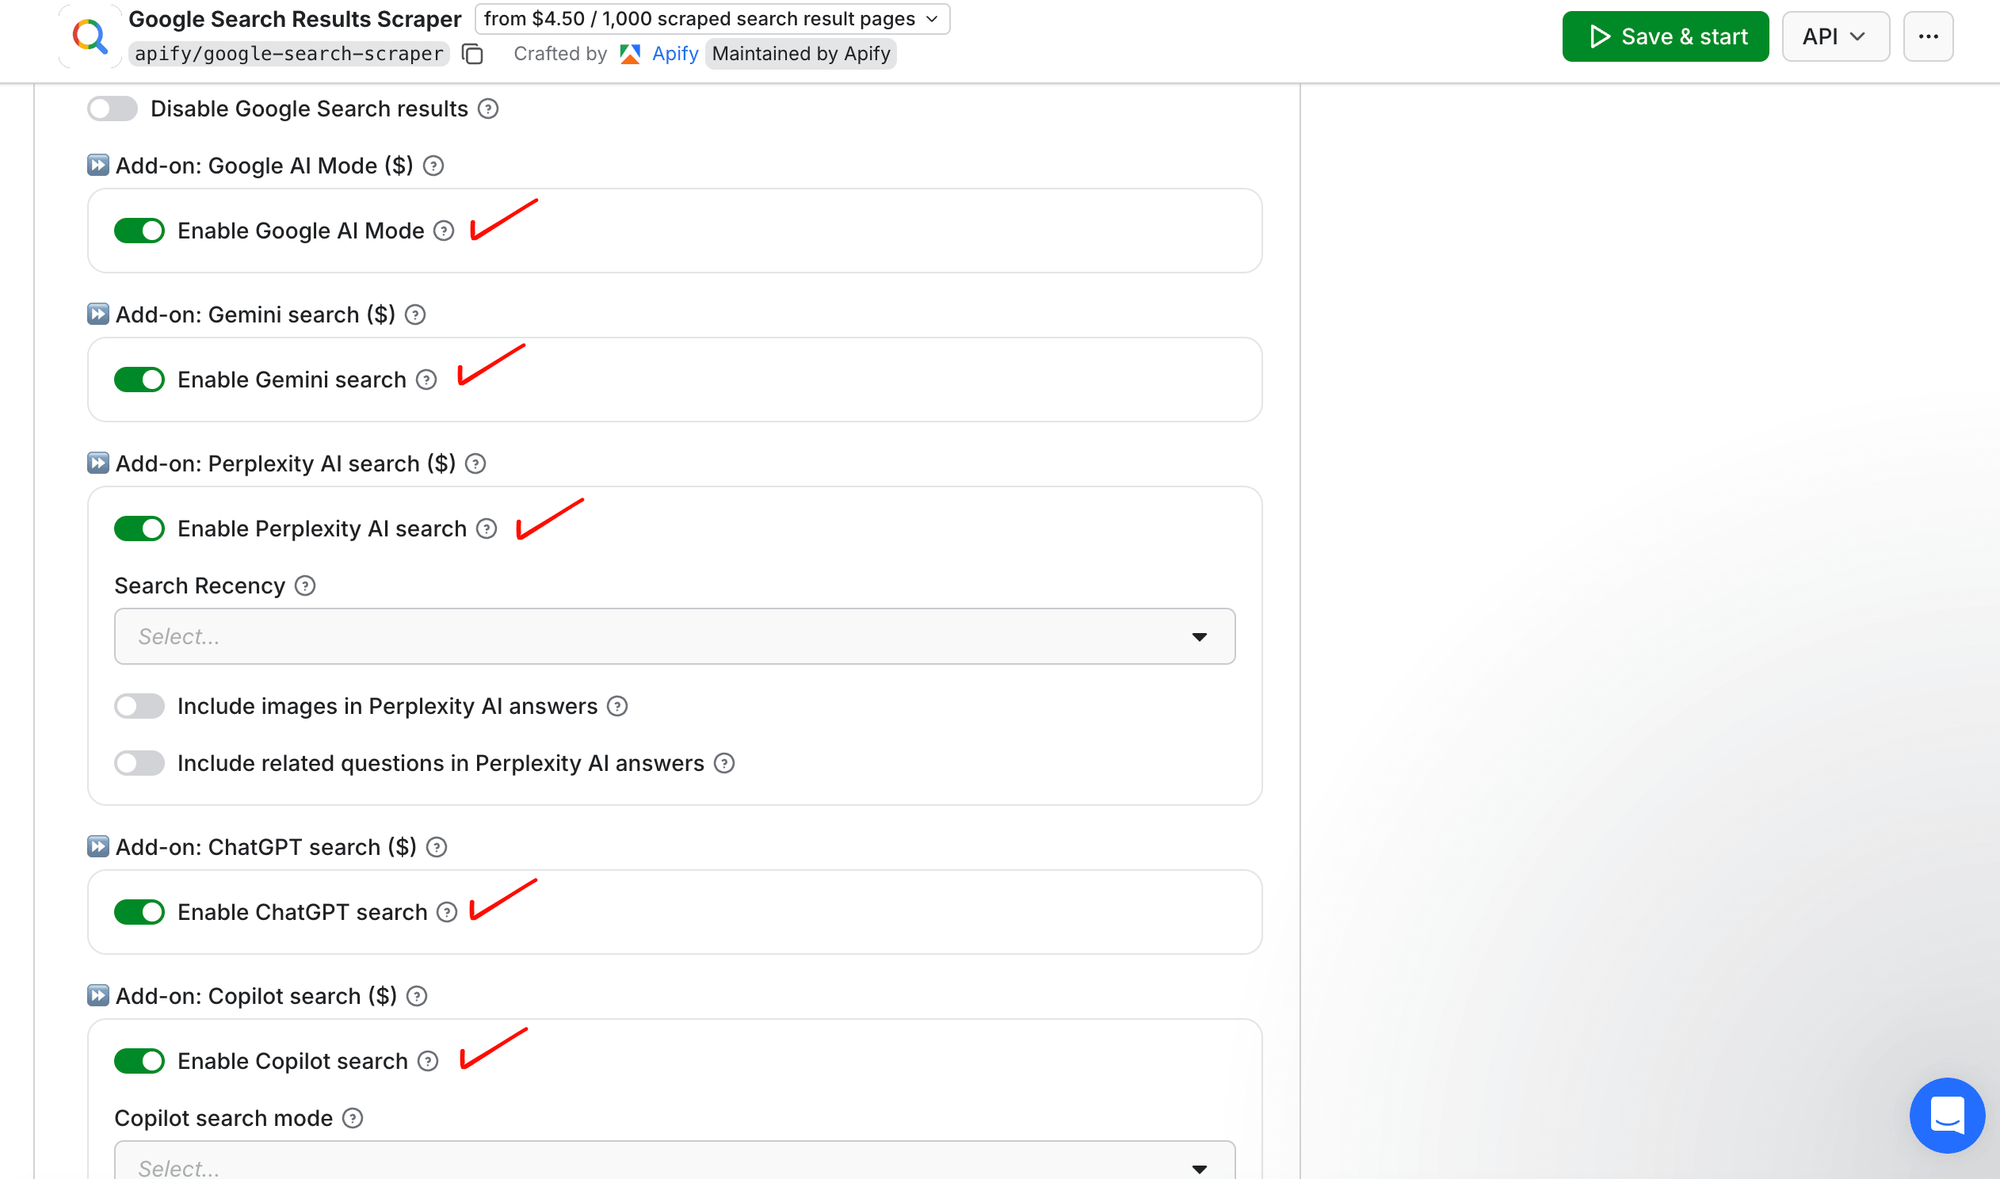Screen dimensions: 2000x1179
Task: Show help for Add-on: Gemini search
Action: tap(415, 315)
